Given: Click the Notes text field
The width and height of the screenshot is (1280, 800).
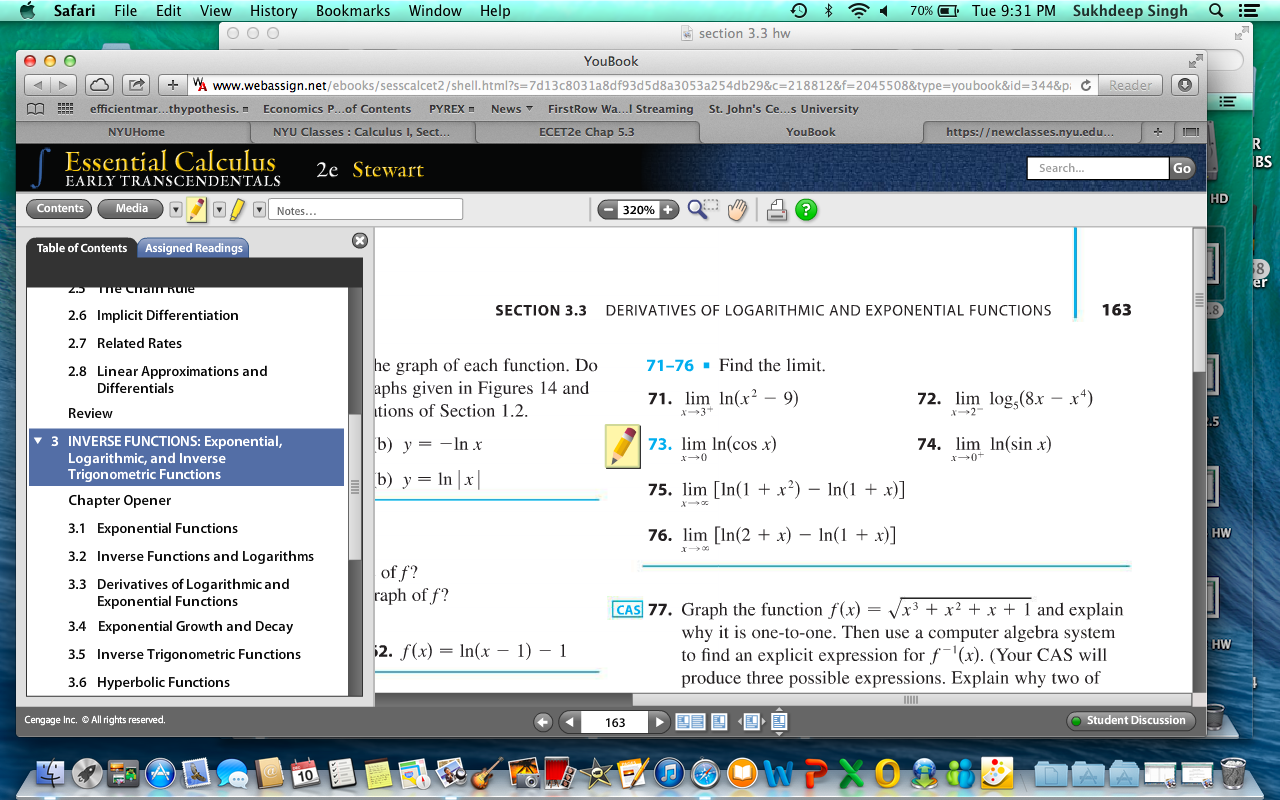Looking at the screenshot, I should pos(368,210).
